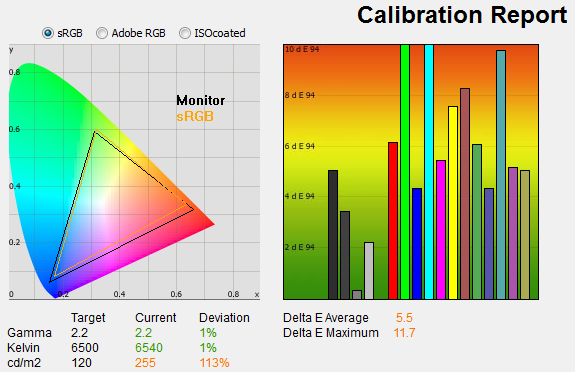This screenshot has height=372, width=575.
Task: Click the olive bar at the chart end
Action: pyautogui.click(x=525, y=235)
